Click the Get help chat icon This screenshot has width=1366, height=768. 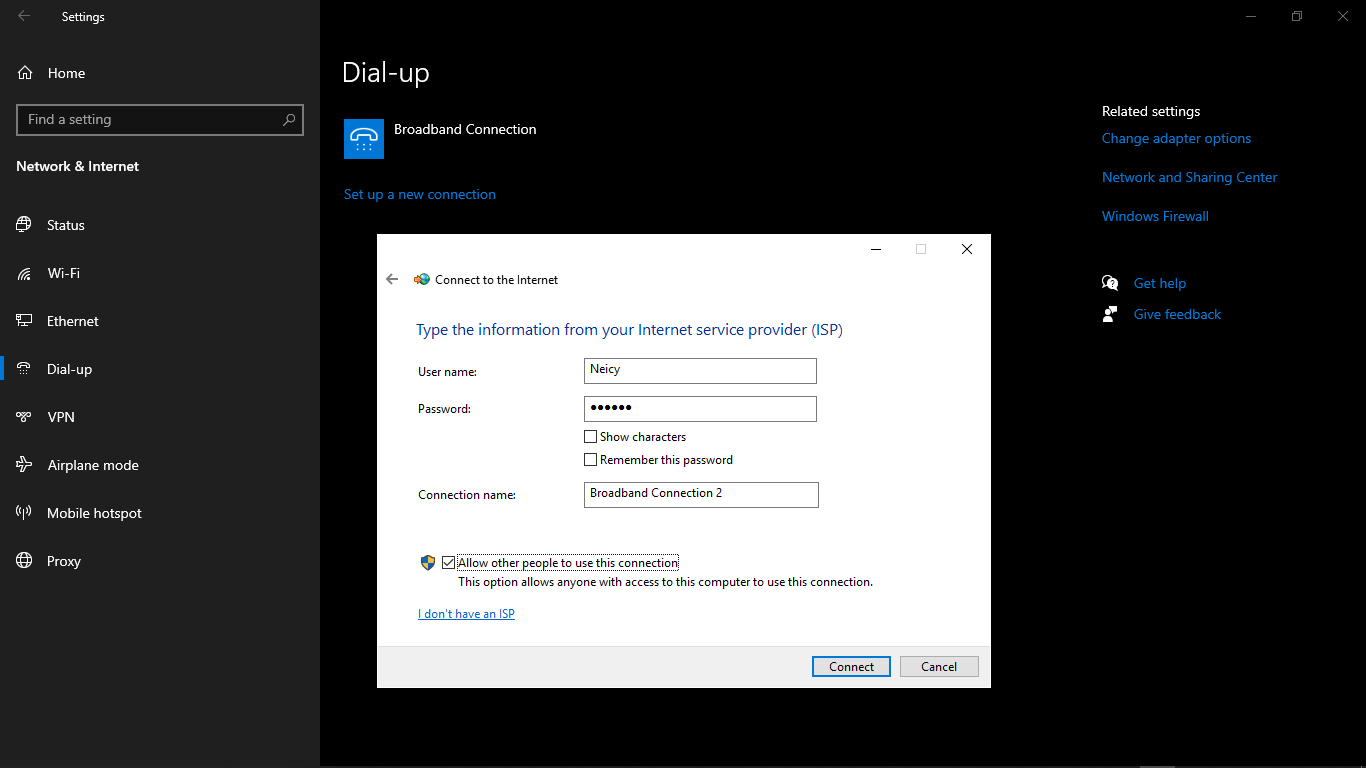[1110, 283]
